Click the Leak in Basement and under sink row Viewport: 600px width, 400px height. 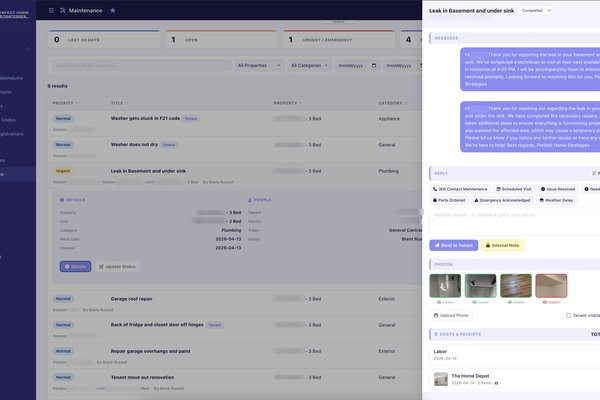coord(235,175)
